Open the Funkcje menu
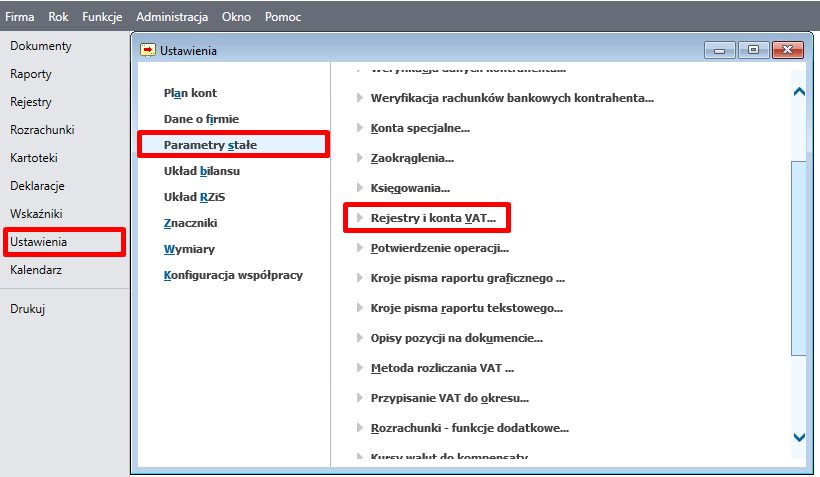 (102, 17)
